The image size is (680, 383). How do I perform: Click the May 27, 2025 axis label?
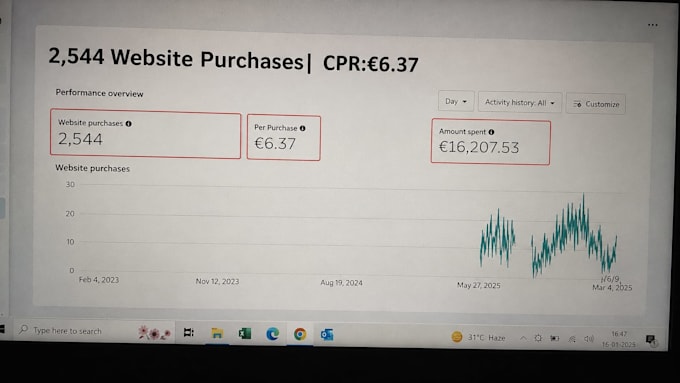tap(478, 285)
